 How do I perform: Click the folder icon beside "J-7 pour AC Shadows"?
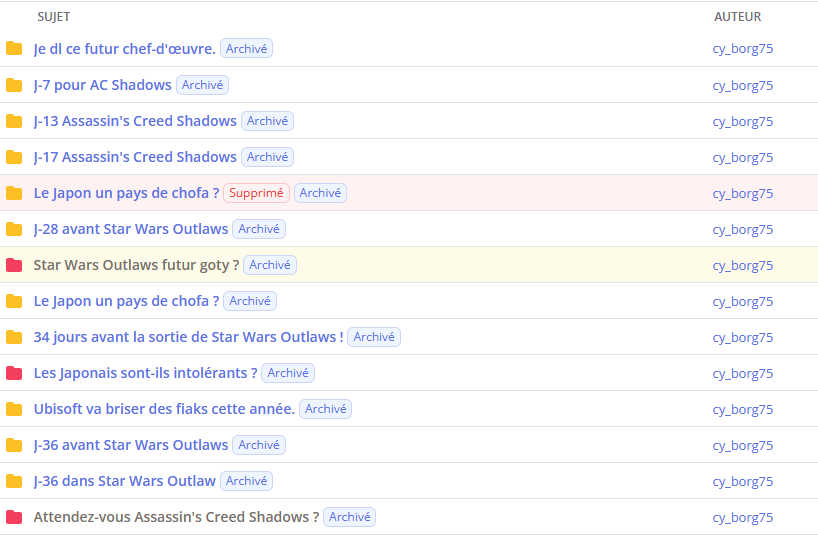[14, 85]
